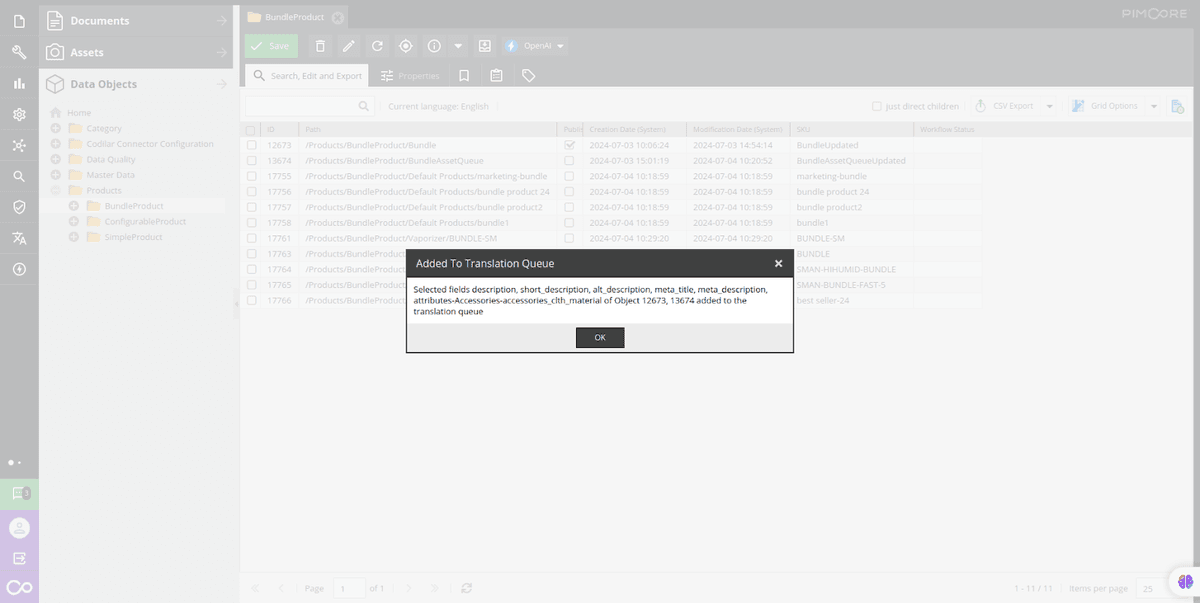Switch to the Properties tab
The width and height of the screenshot is (1200, 603).
(410, 75)
